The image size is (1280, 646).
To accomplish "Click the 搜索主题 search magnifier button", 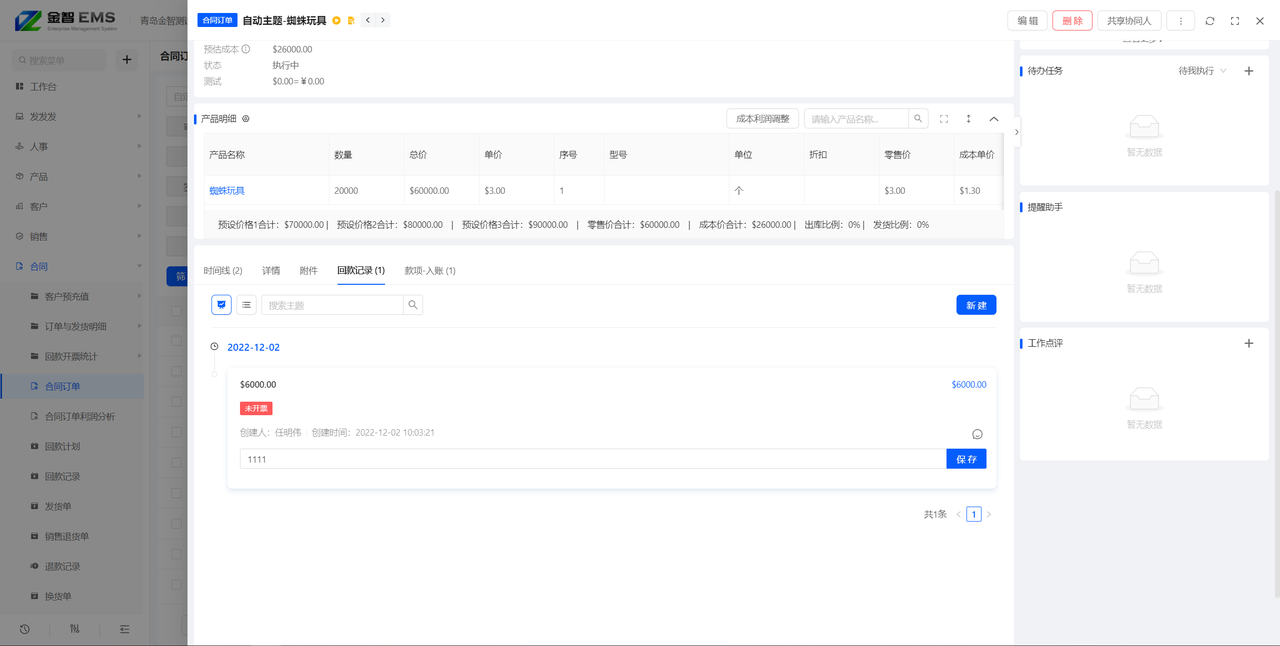I will coord(413,305).
